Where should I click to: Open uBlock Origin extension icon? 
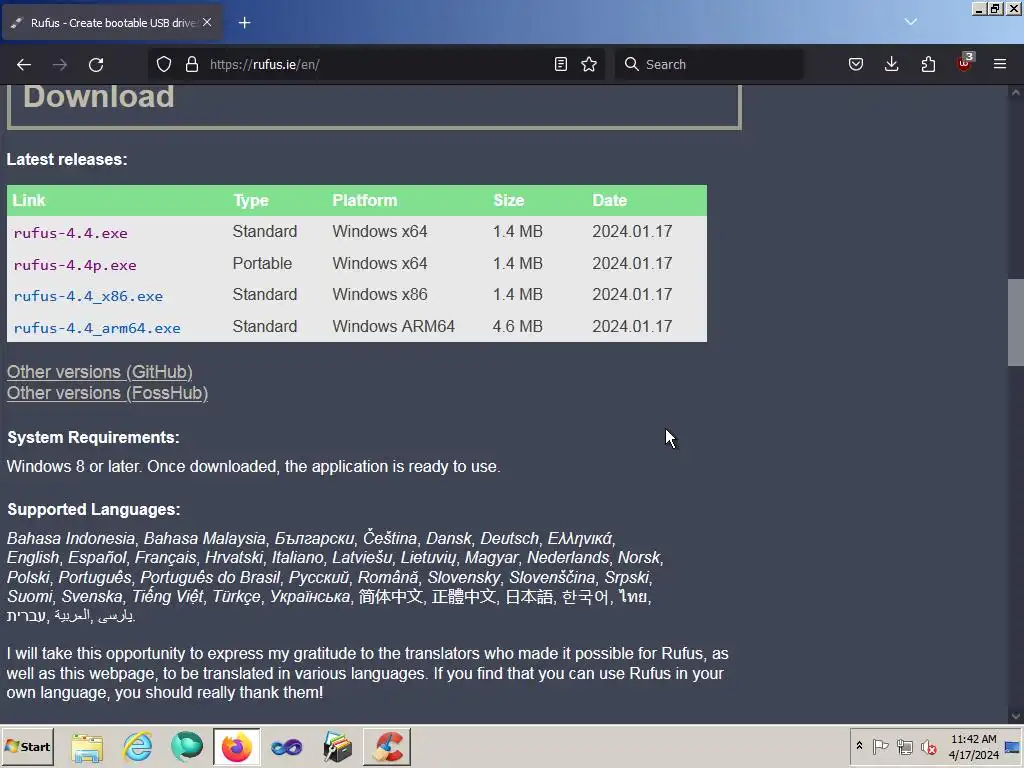[x=964, y=63]
